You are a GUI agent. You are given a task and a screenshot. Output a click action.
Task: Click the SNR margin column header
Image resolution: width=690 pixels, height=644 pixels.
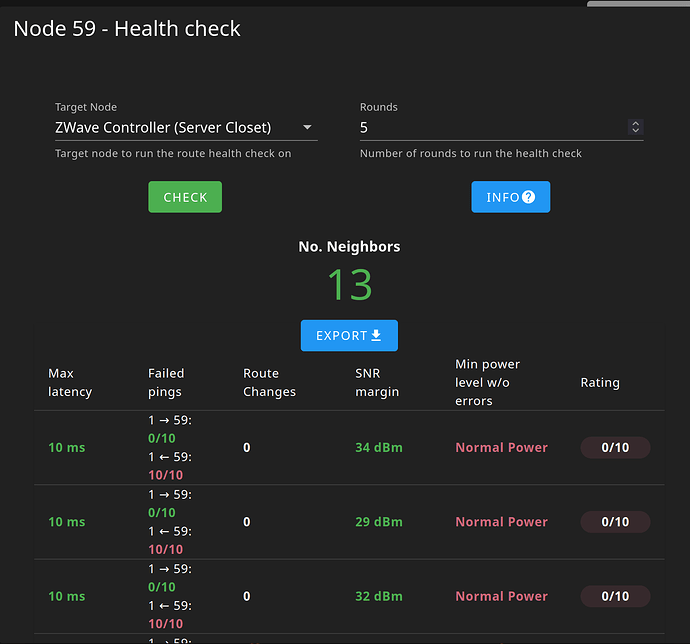click(377, 382)
